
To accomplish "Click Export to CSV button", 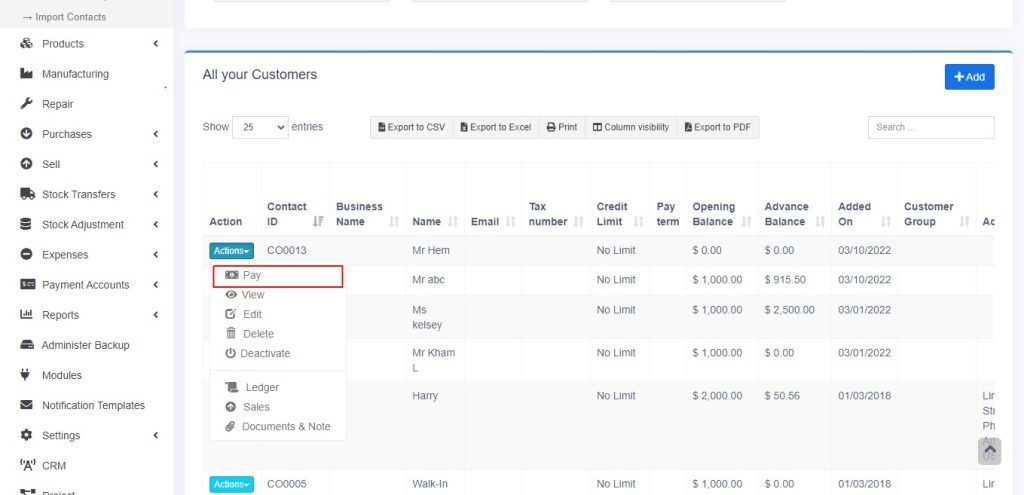I will (411, 127).
